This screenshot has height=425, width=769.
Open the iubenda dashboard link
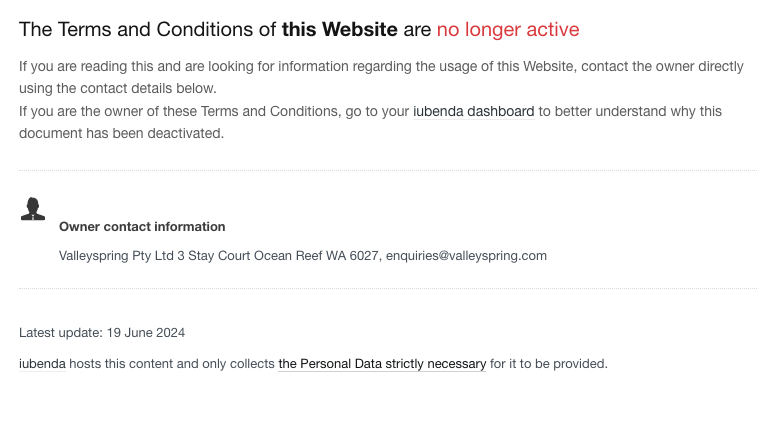[473, 111]
